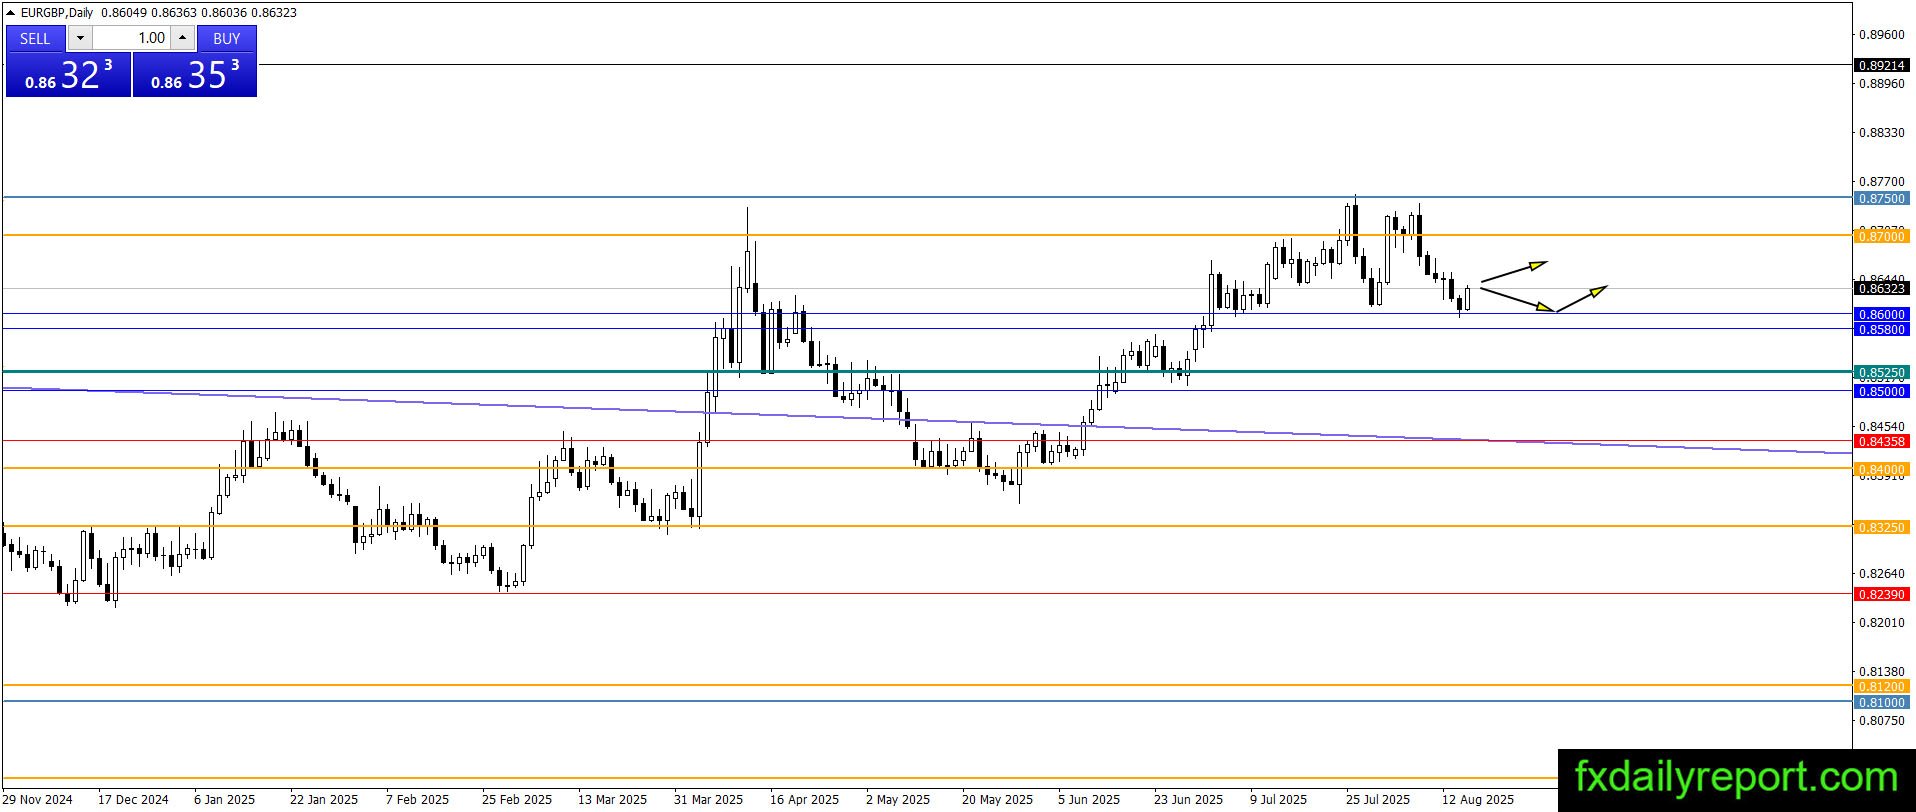1916x812 pixels.
Task: Click the 12 Aug 2025 date marker
Action: (x=1477, y=799)
